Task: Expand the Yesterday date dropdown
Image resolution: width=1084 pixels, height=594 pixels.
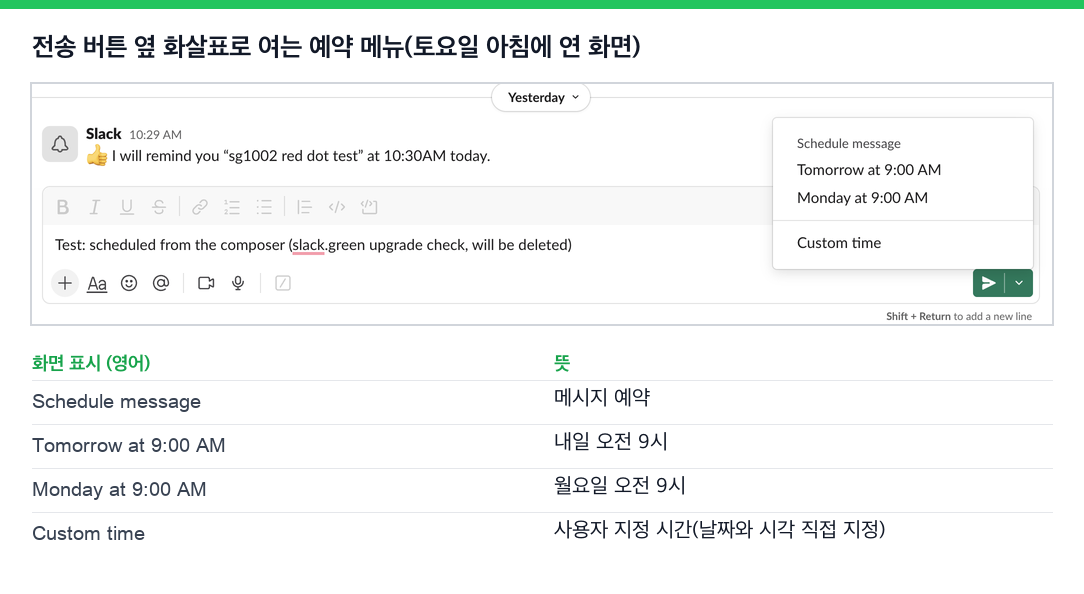Action: [x=541, y=98]
